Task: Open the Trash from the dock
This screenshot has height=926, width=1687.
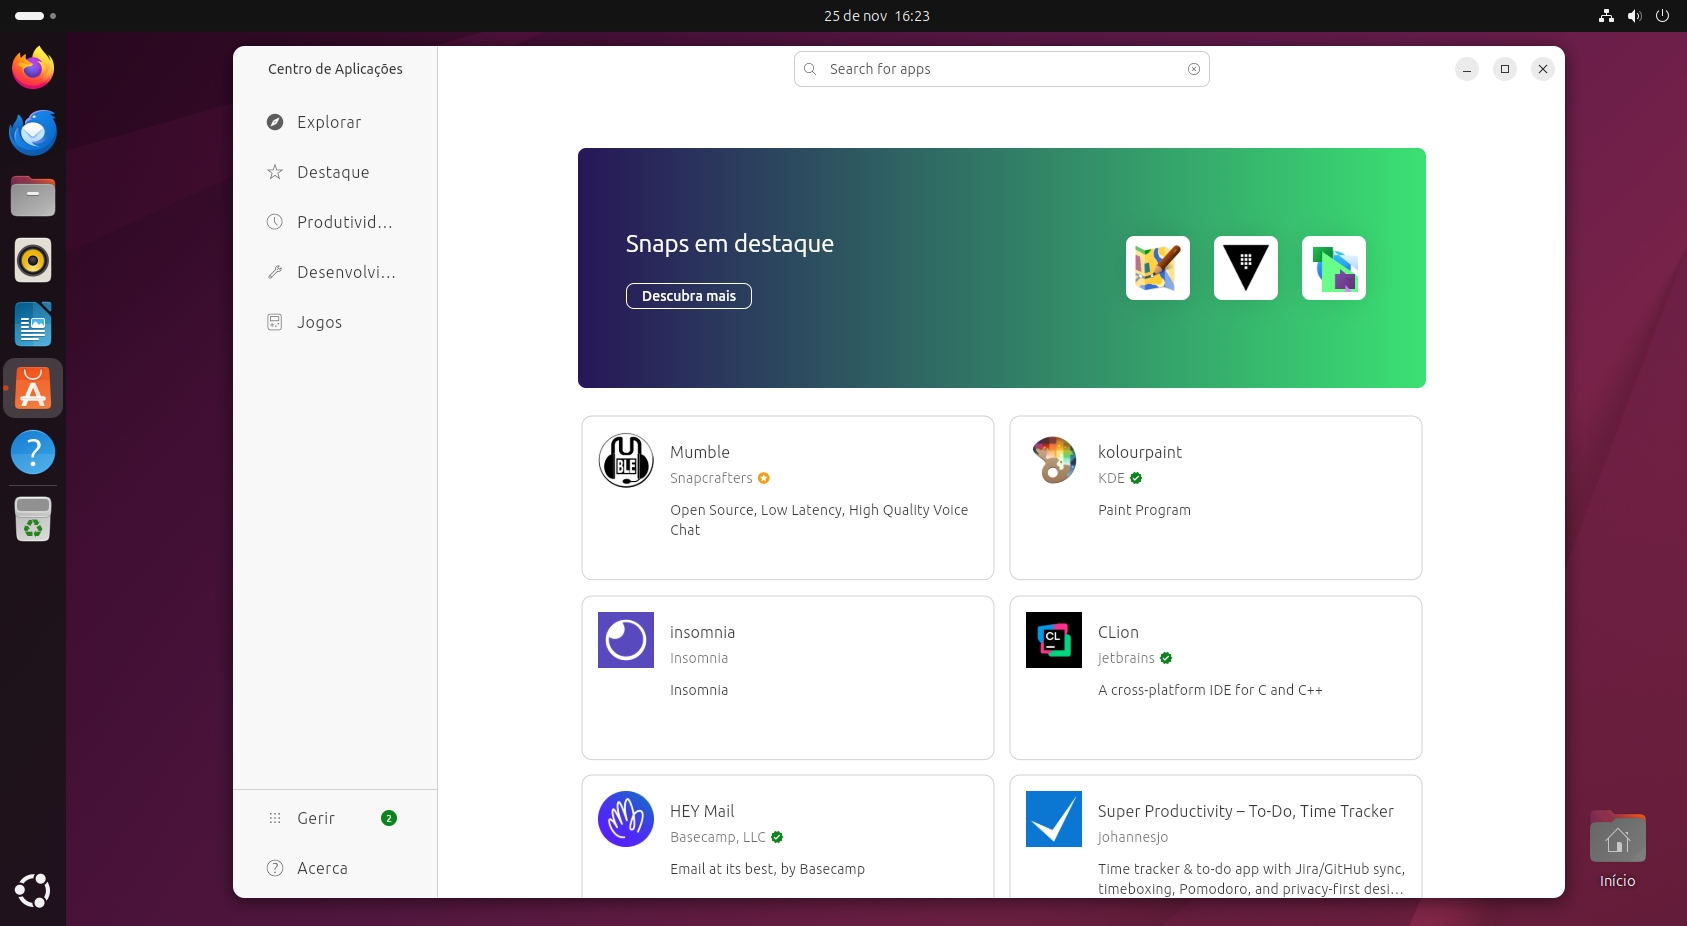Action: pyautogui.click(x=33, y=518)
